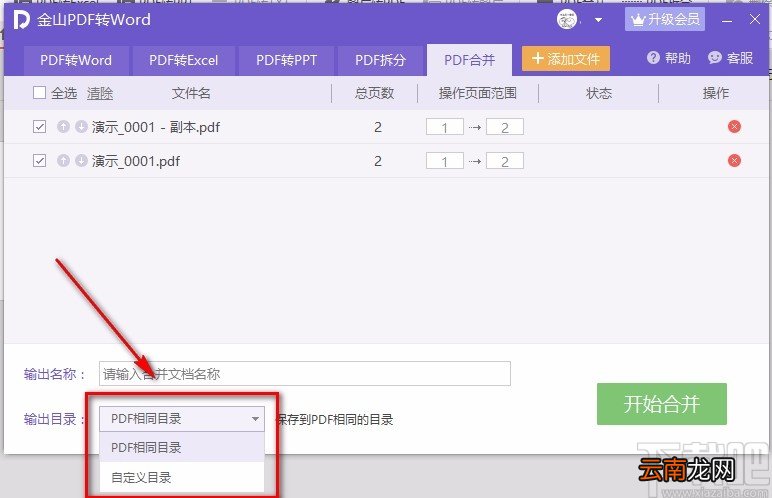Choose PDF相同目录 from the dropdown list
This screenshot has height=498, width=772.
[x=182, y=447]
